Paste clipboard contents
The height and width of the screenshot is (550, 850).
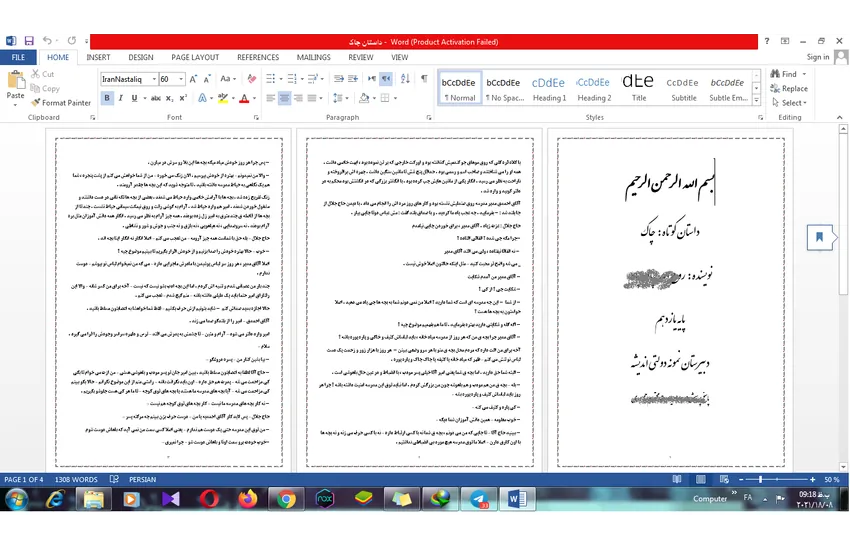pos(15,87)
